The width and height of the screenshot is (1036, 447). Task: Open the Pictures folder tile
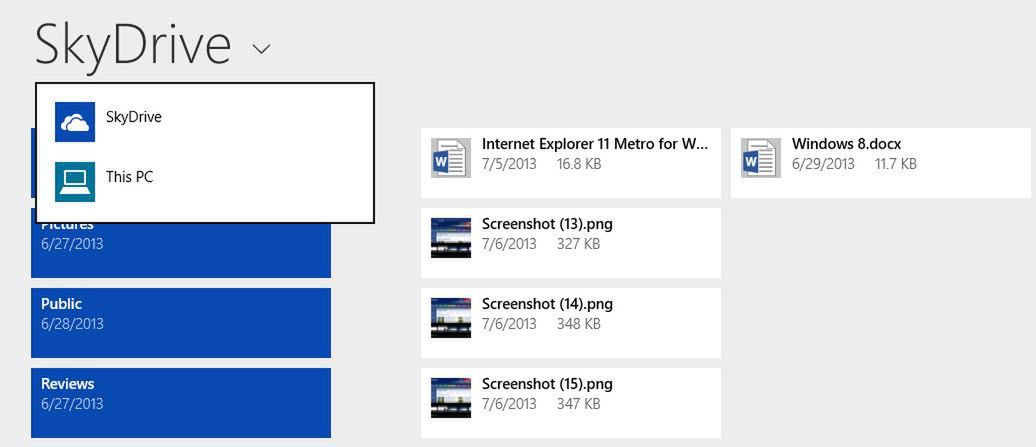click(181, 249)
